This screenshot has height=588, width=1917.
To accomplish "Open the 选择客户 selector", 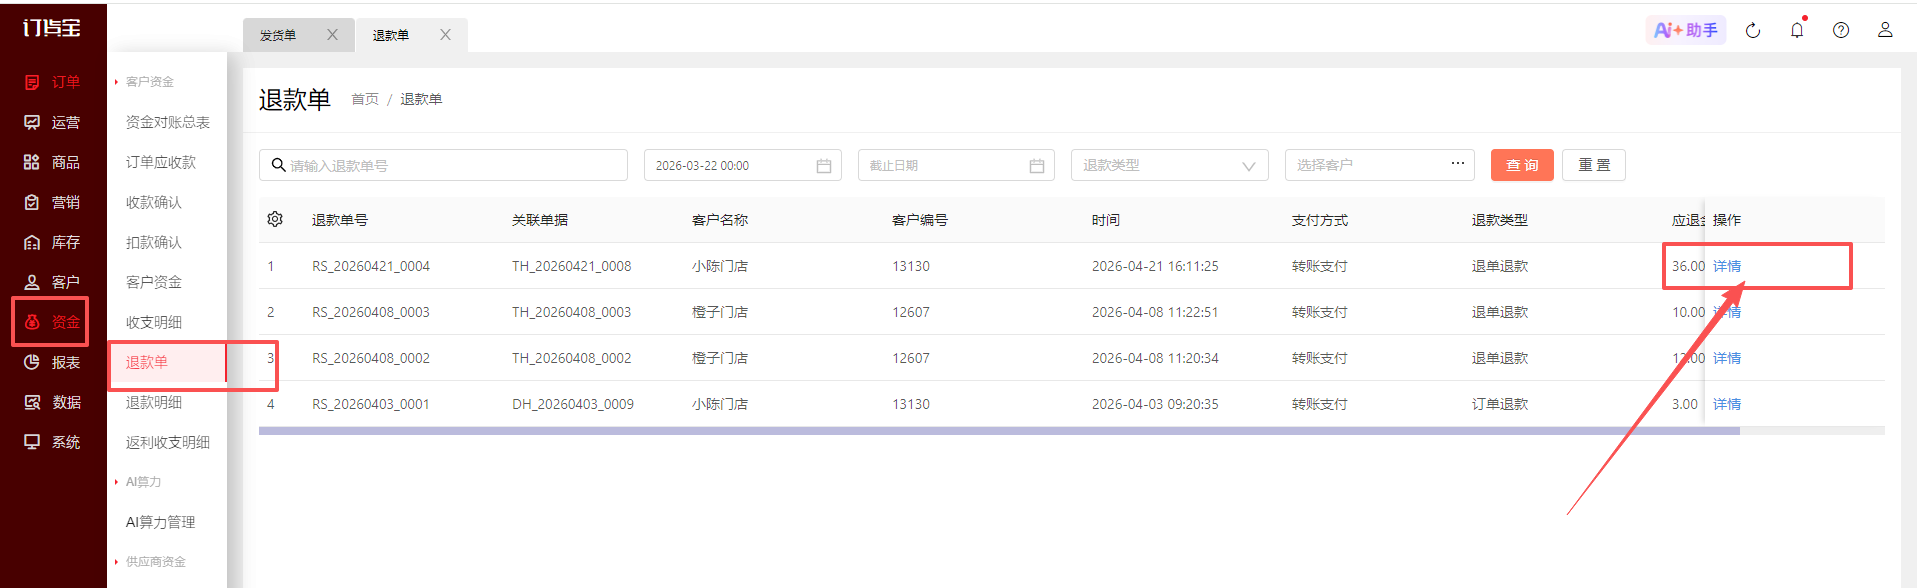I will (x=1379, y=165).
